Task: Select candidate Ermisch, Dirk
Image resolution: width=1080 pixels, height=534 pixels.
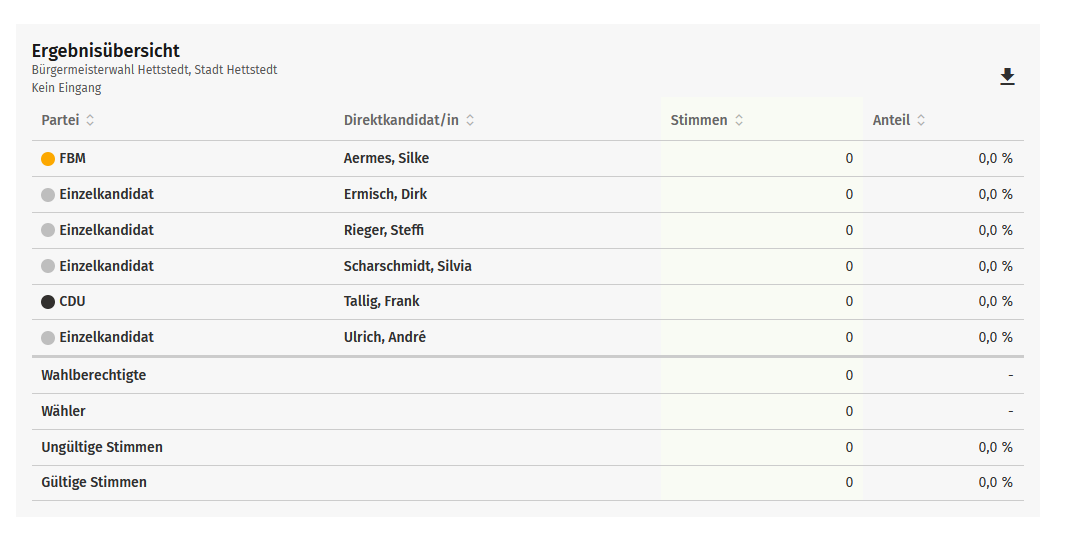Action: click(x=385, y=194)
